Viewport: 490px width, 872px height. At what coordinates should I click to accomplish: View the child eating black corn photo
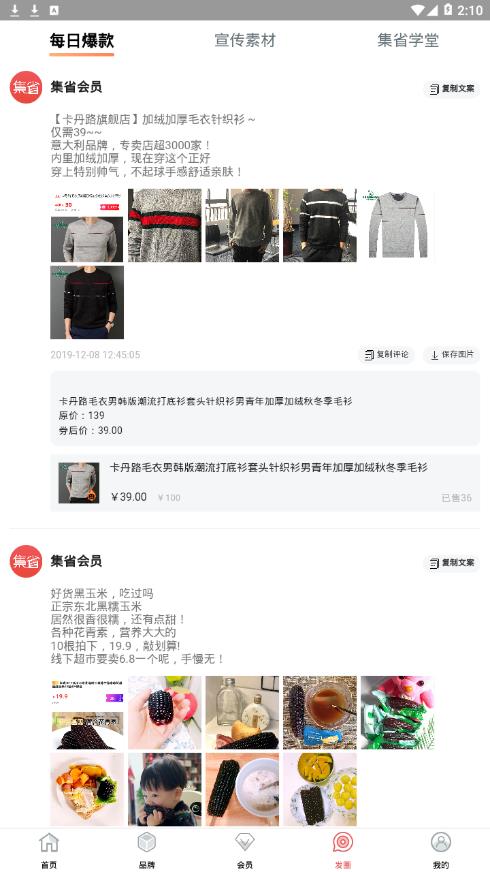pyautogui.click(x=165, y=789)
